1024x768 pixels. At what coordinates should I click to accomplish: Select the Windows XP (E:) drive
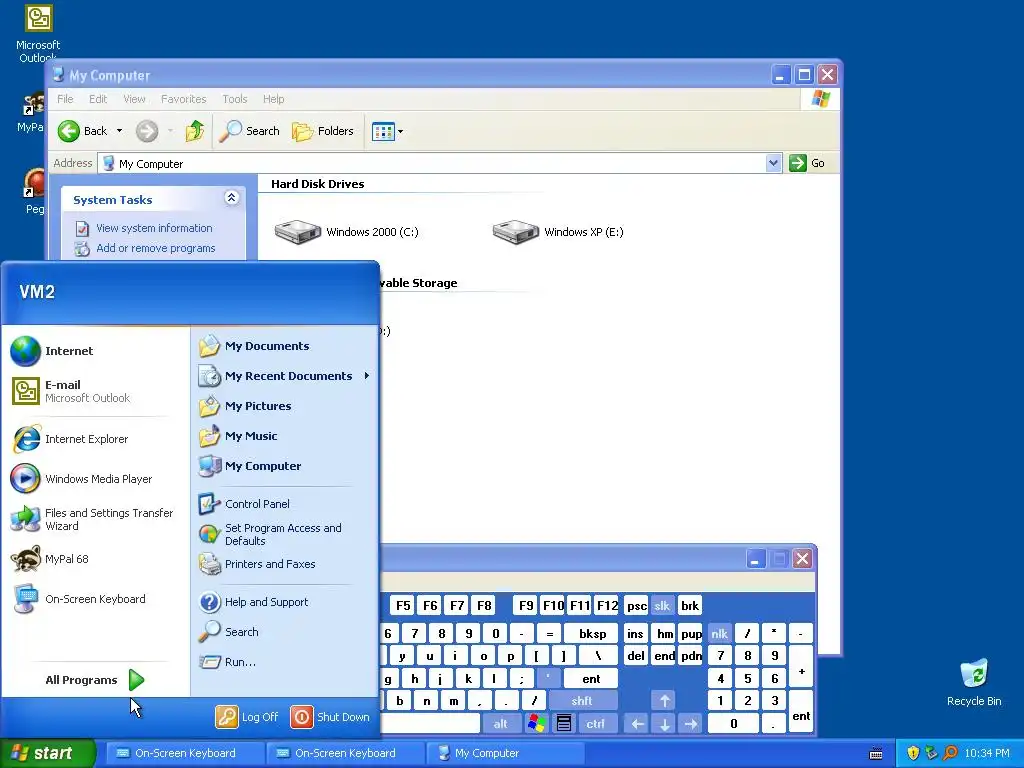coord(558,232)
